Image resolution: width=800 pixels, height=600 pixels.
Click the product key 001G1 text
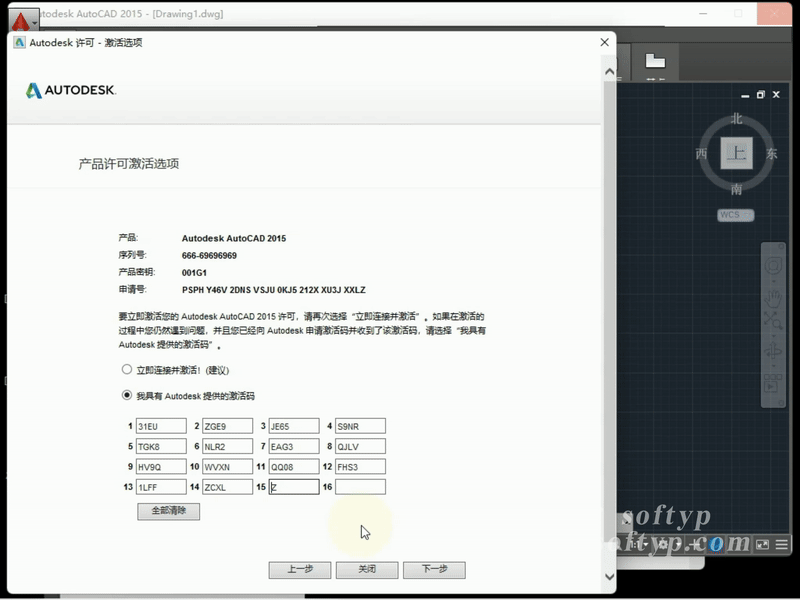(x=194, y=273)
